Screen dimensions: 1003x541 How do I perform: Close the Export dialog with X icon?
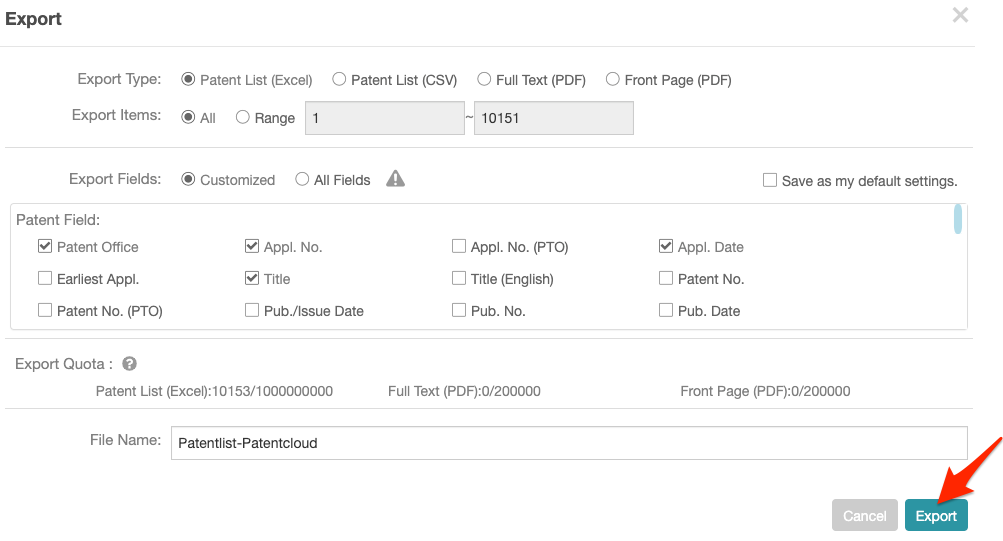point(960,15)
